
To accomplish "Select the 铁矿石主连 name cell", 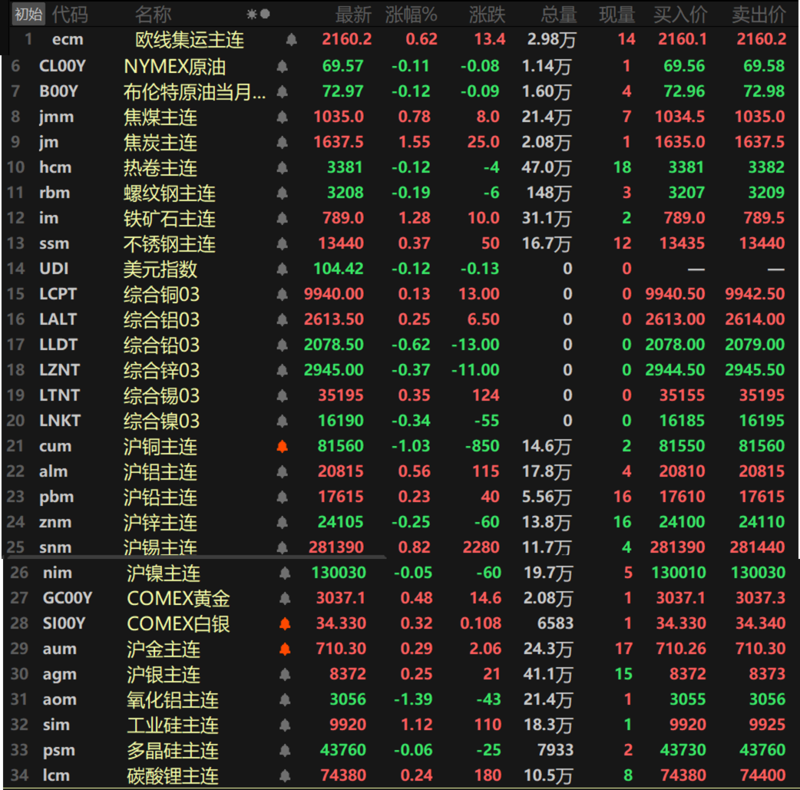I will point(169,218).
